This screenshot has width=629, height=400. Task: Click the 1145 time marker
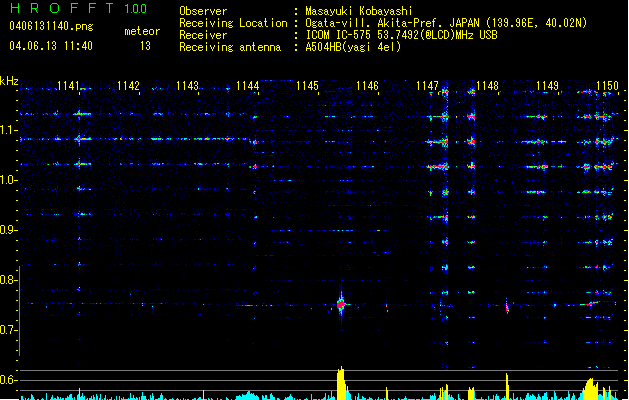click(307, 86)
